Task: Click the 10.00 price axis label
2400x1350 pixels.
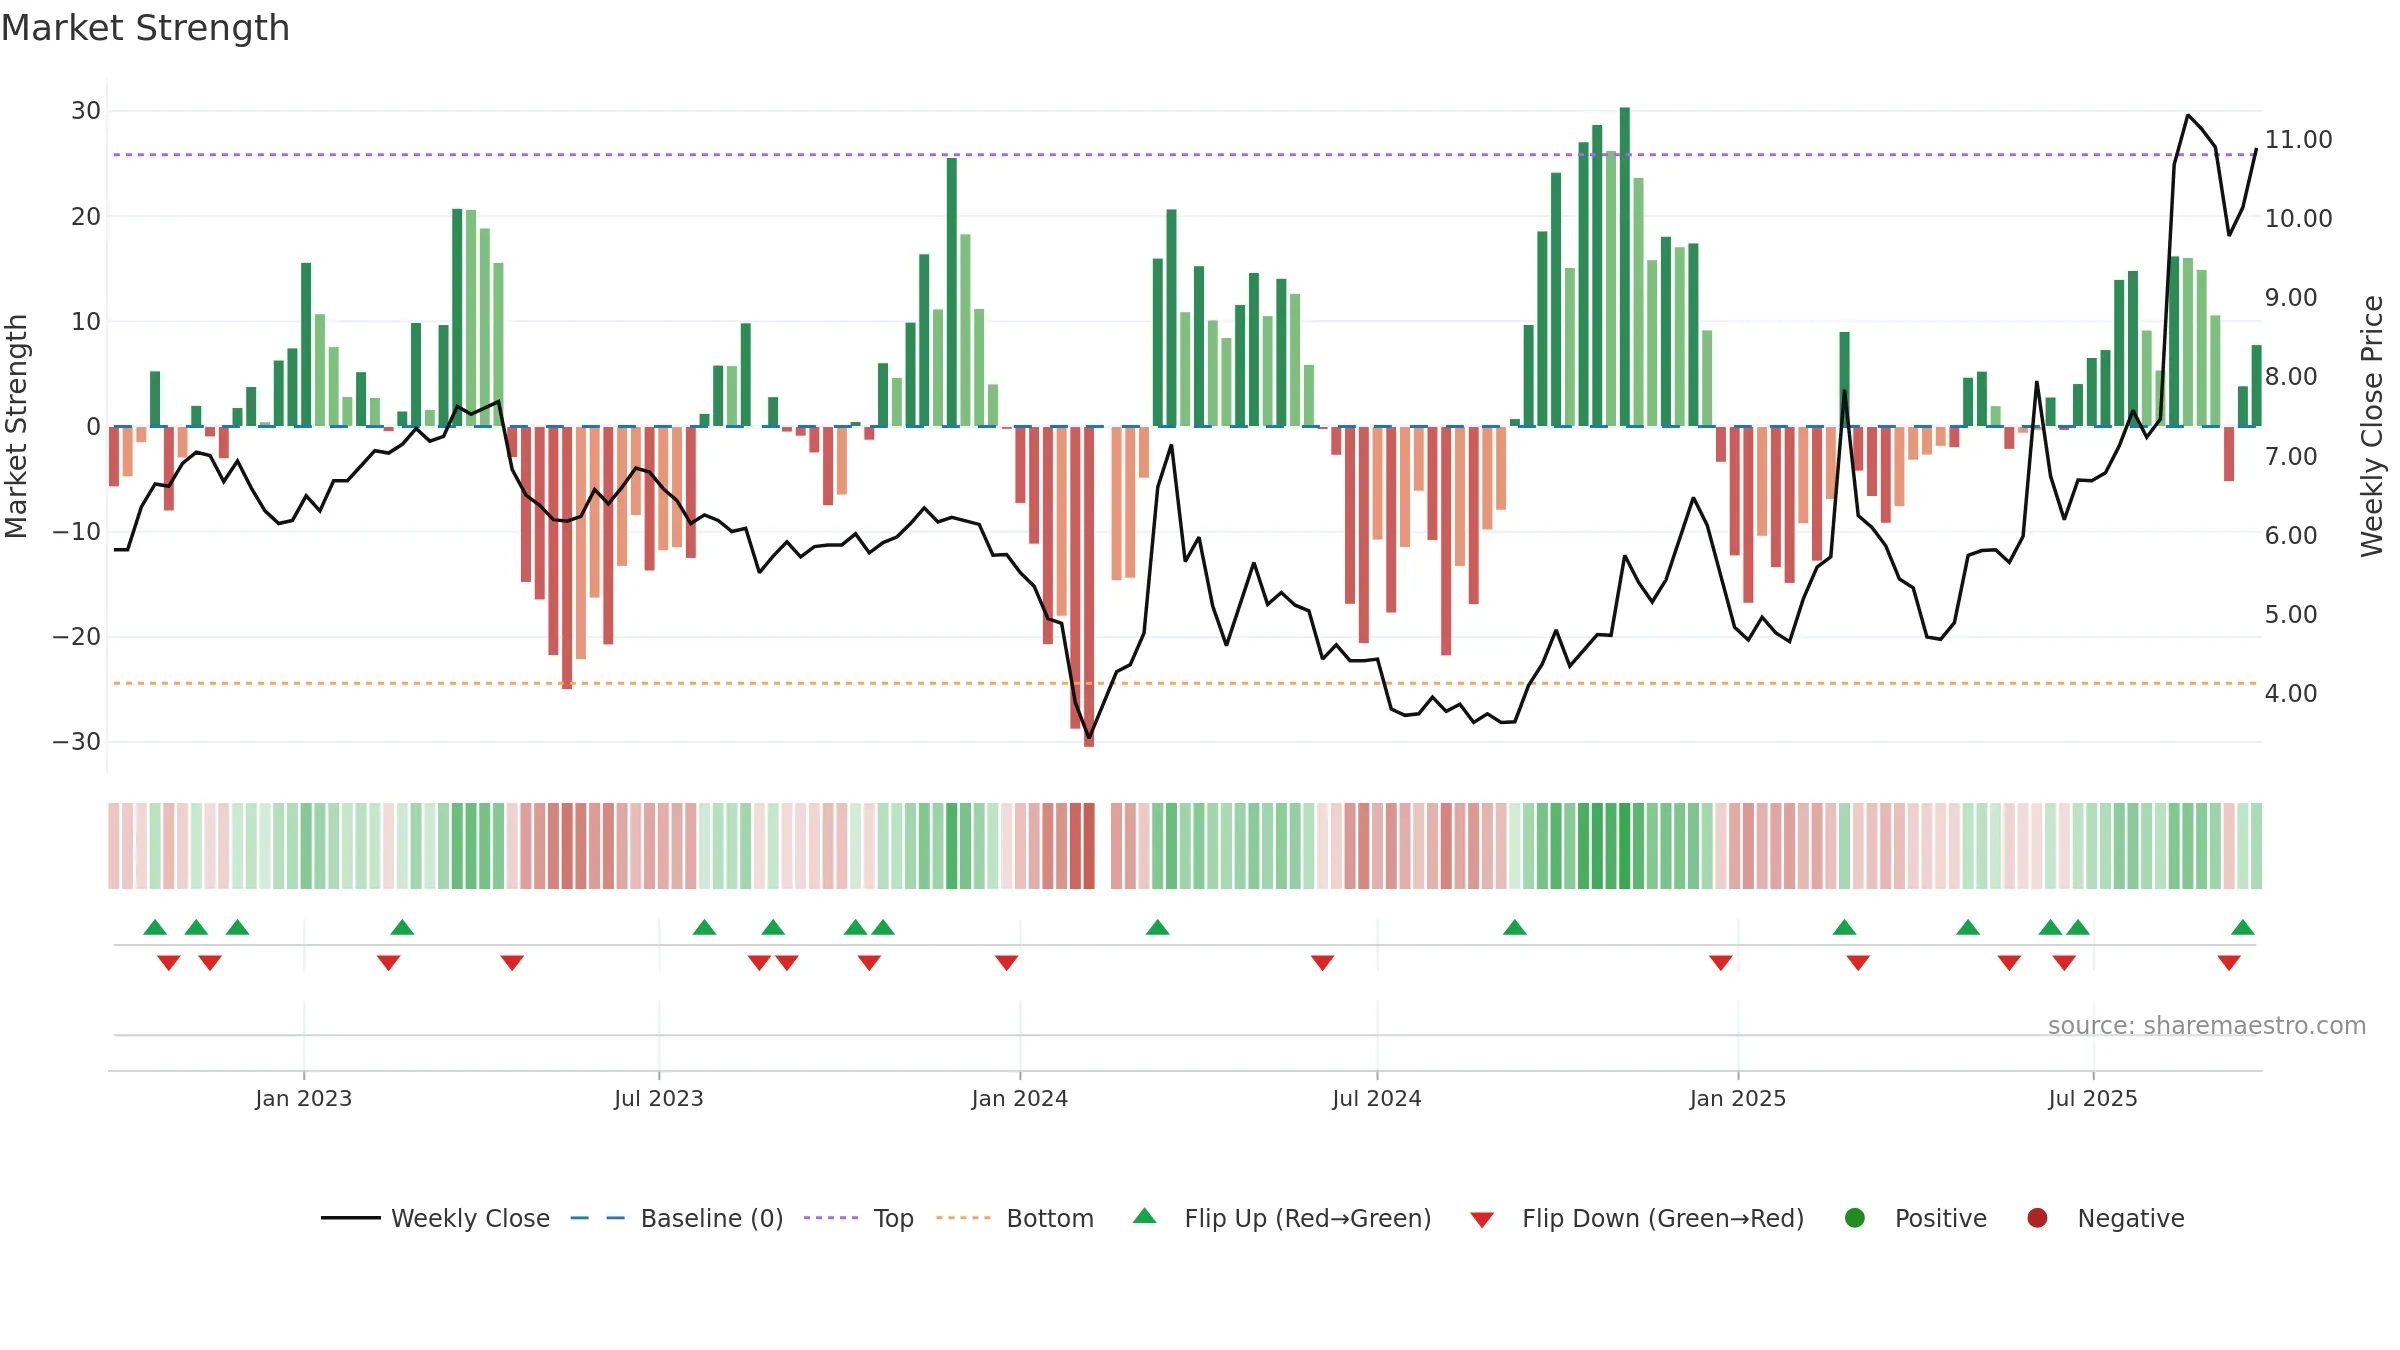Action: 2299,219
